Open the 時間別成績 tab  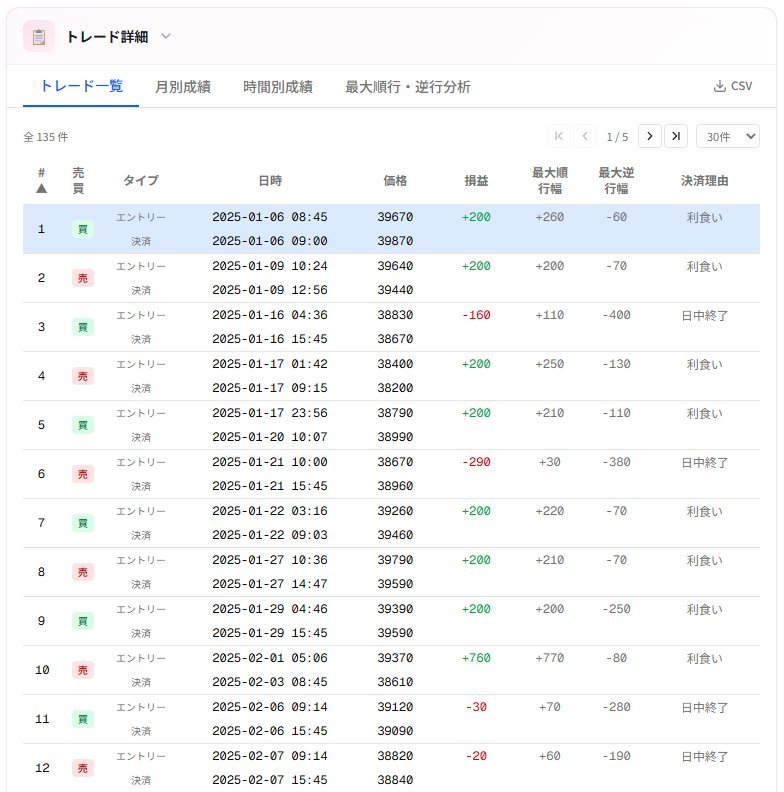click(x=278, y=87)
